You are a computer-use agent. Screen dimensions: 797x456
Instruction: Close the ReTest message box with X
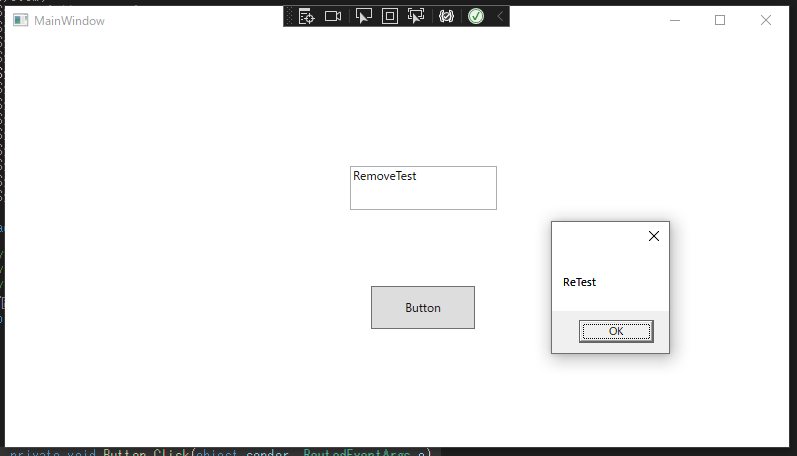click(x=654, y=236)
